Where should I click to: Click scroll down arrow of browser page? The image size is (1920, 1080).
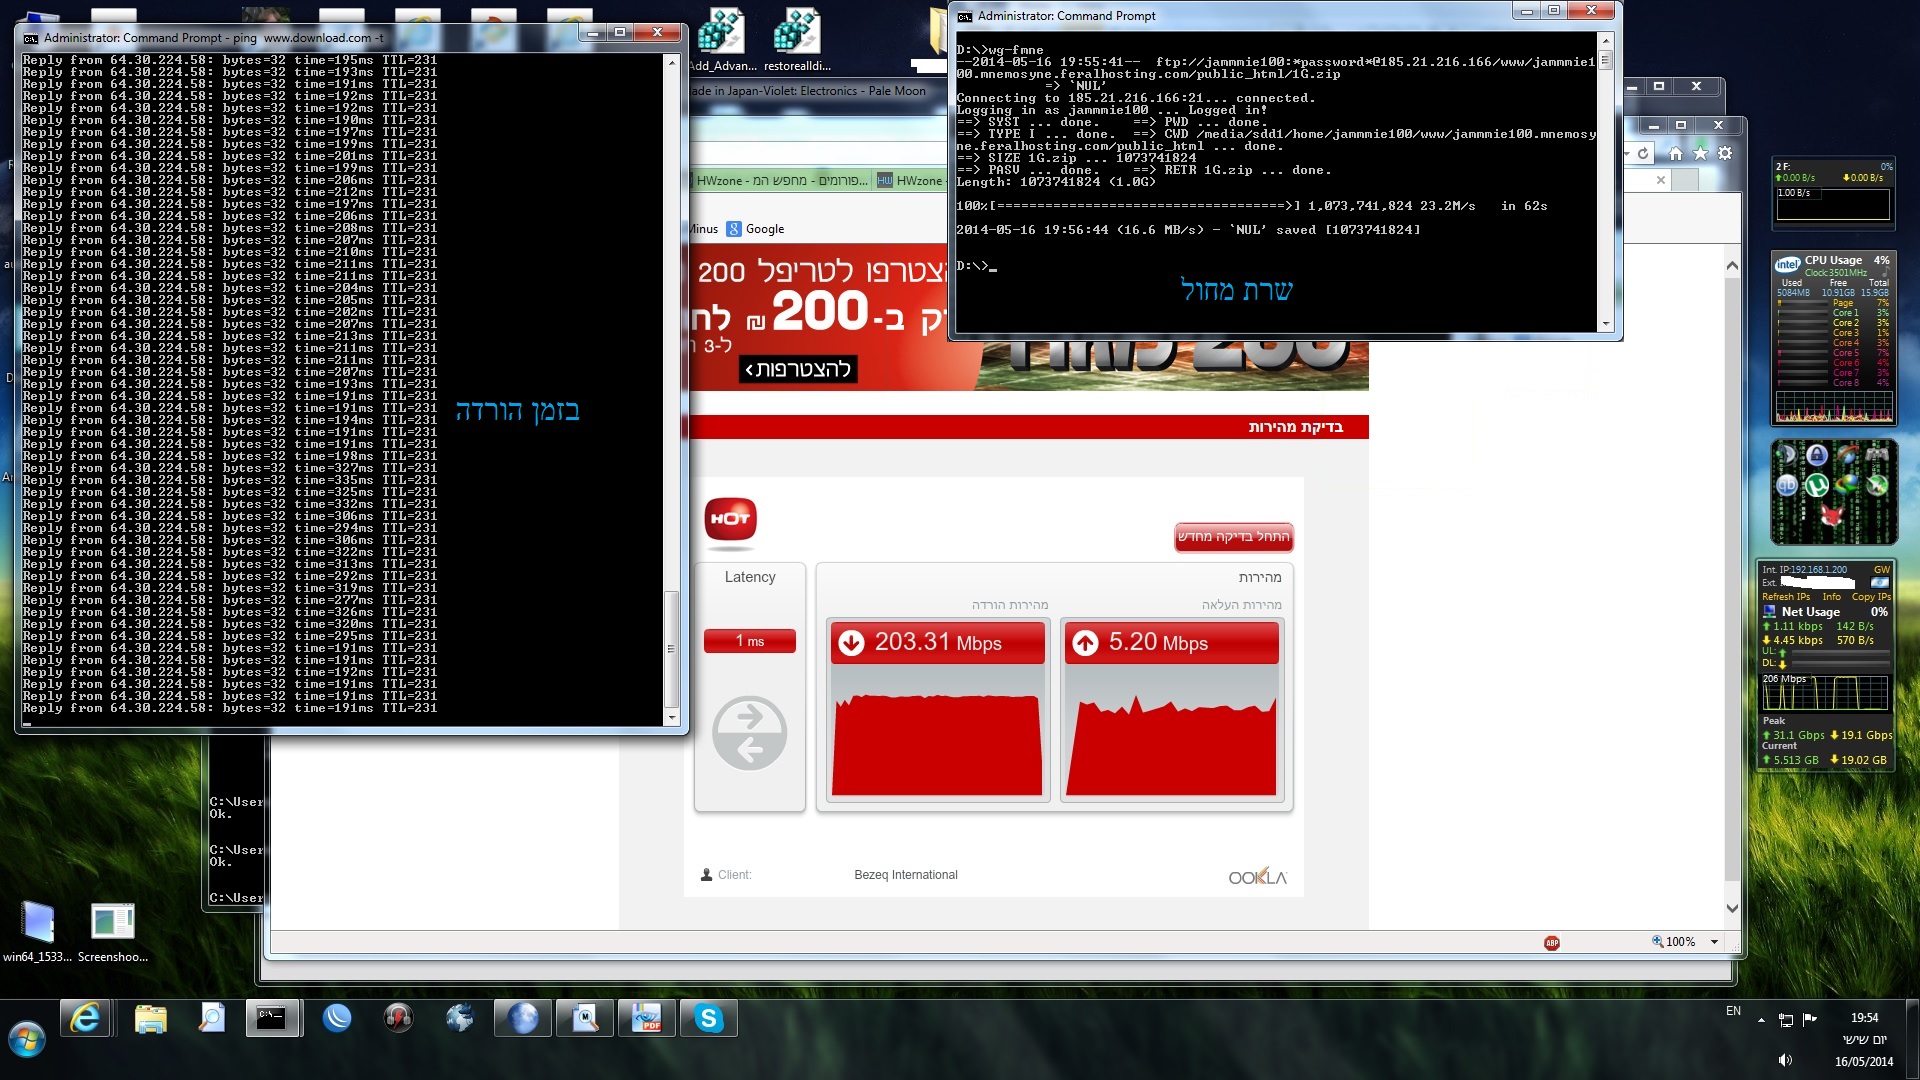coord(1732,908)
